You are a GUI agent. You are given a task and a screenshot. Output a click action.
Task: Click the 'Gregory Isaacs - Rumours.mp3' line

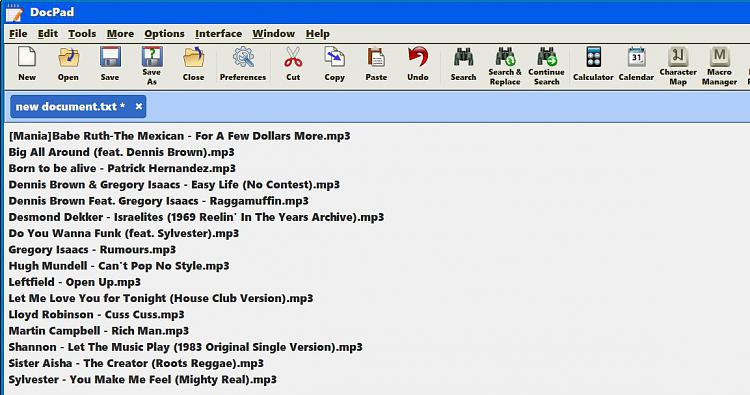(92, 250)
